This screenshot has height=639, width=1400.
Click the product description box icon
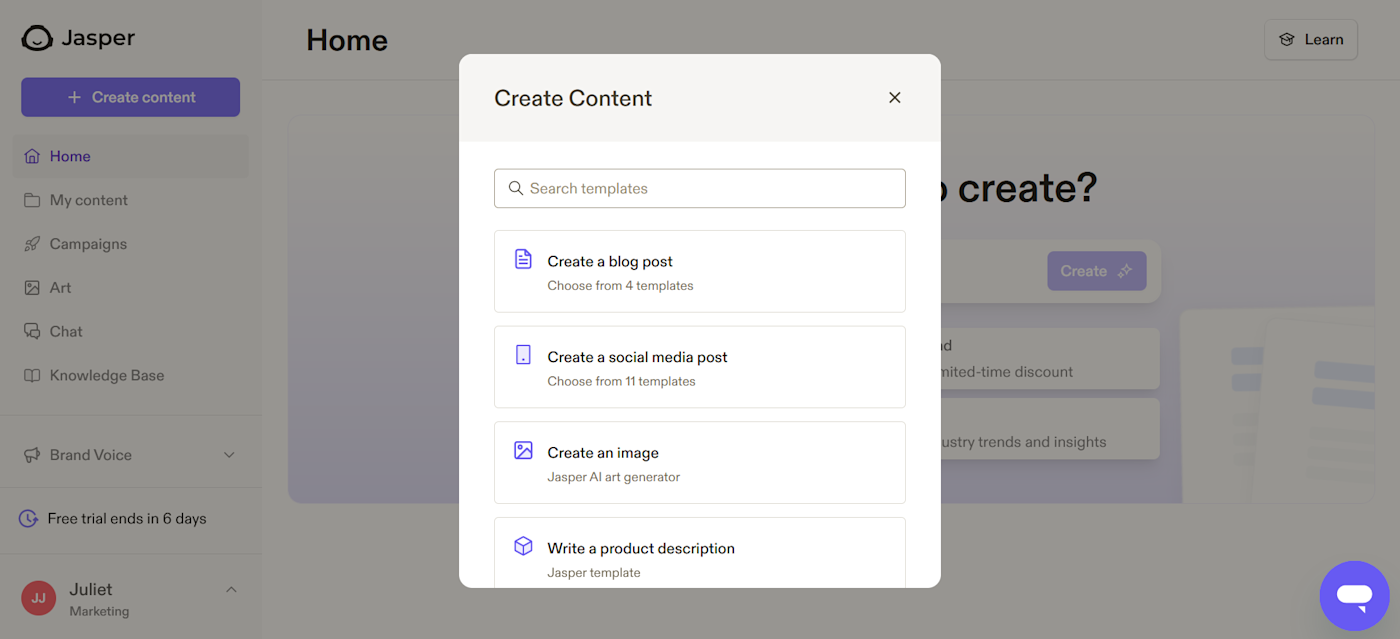coord(523,546)
